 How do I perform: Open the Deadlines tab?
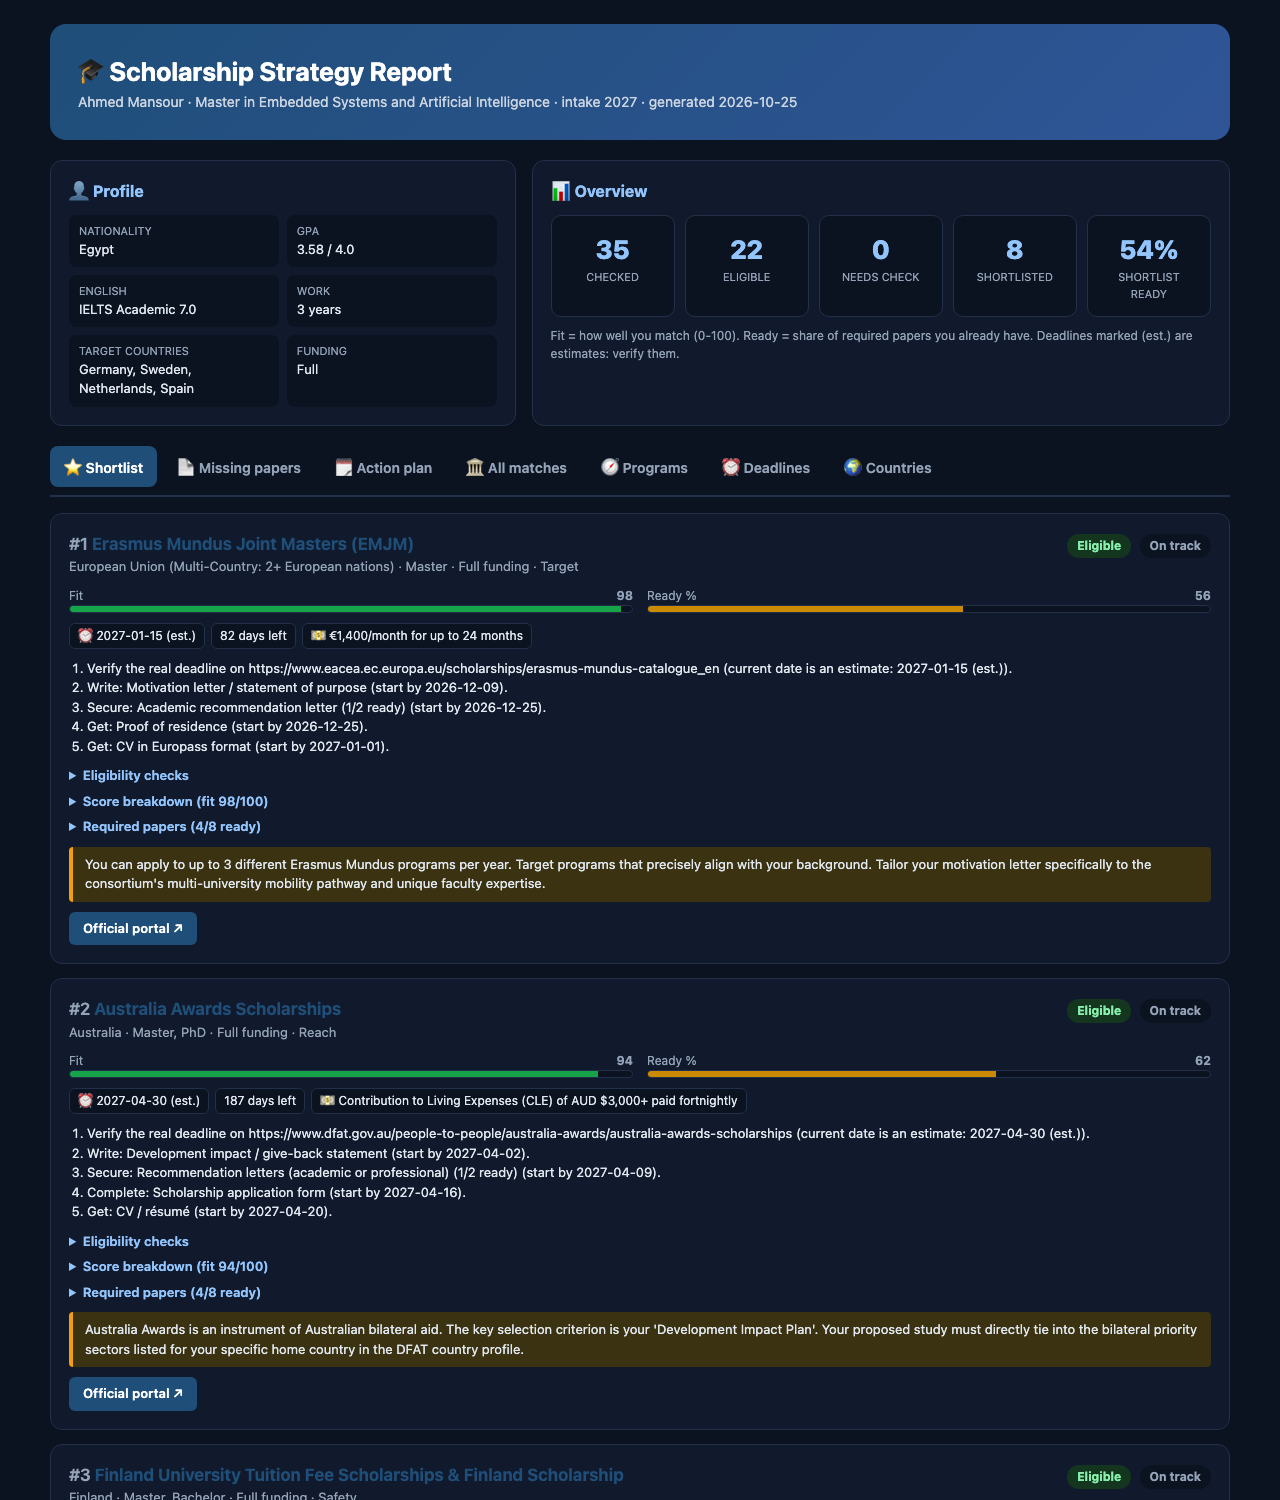pos(766,467)
